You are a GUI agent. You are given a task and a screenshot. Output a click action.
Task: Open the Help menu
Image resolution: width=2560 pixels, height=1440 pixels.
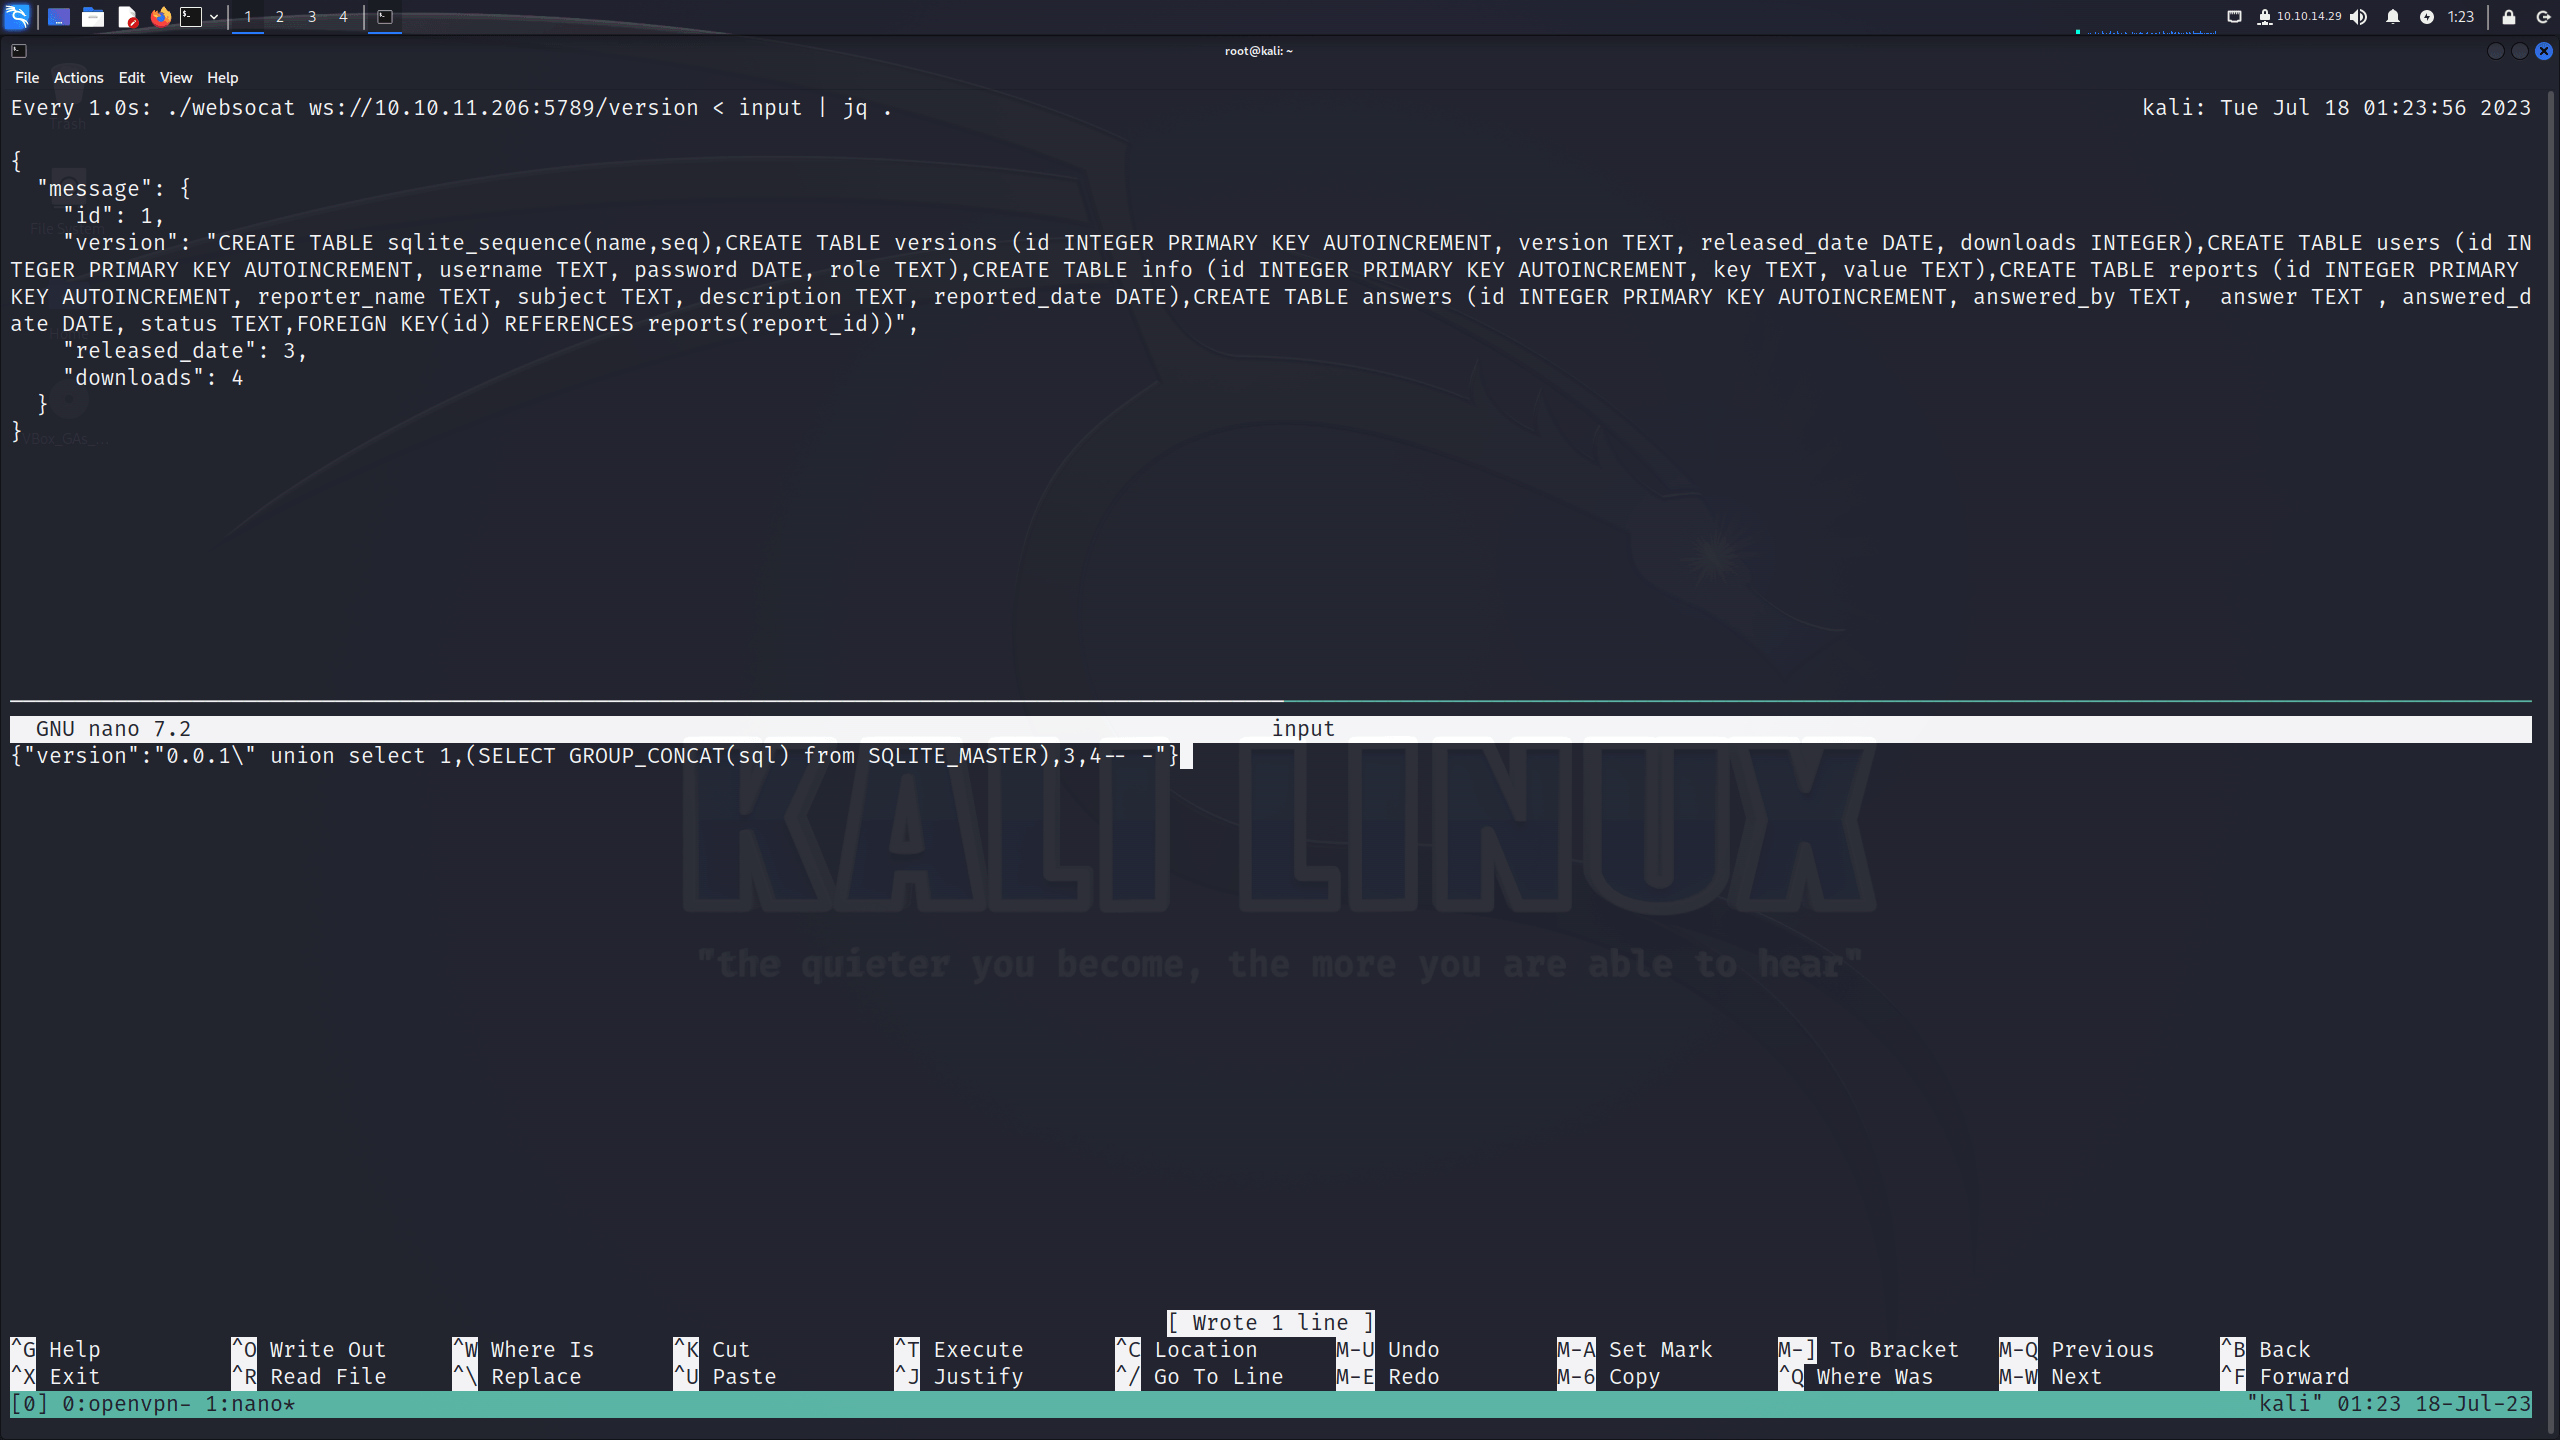(222, 78)
